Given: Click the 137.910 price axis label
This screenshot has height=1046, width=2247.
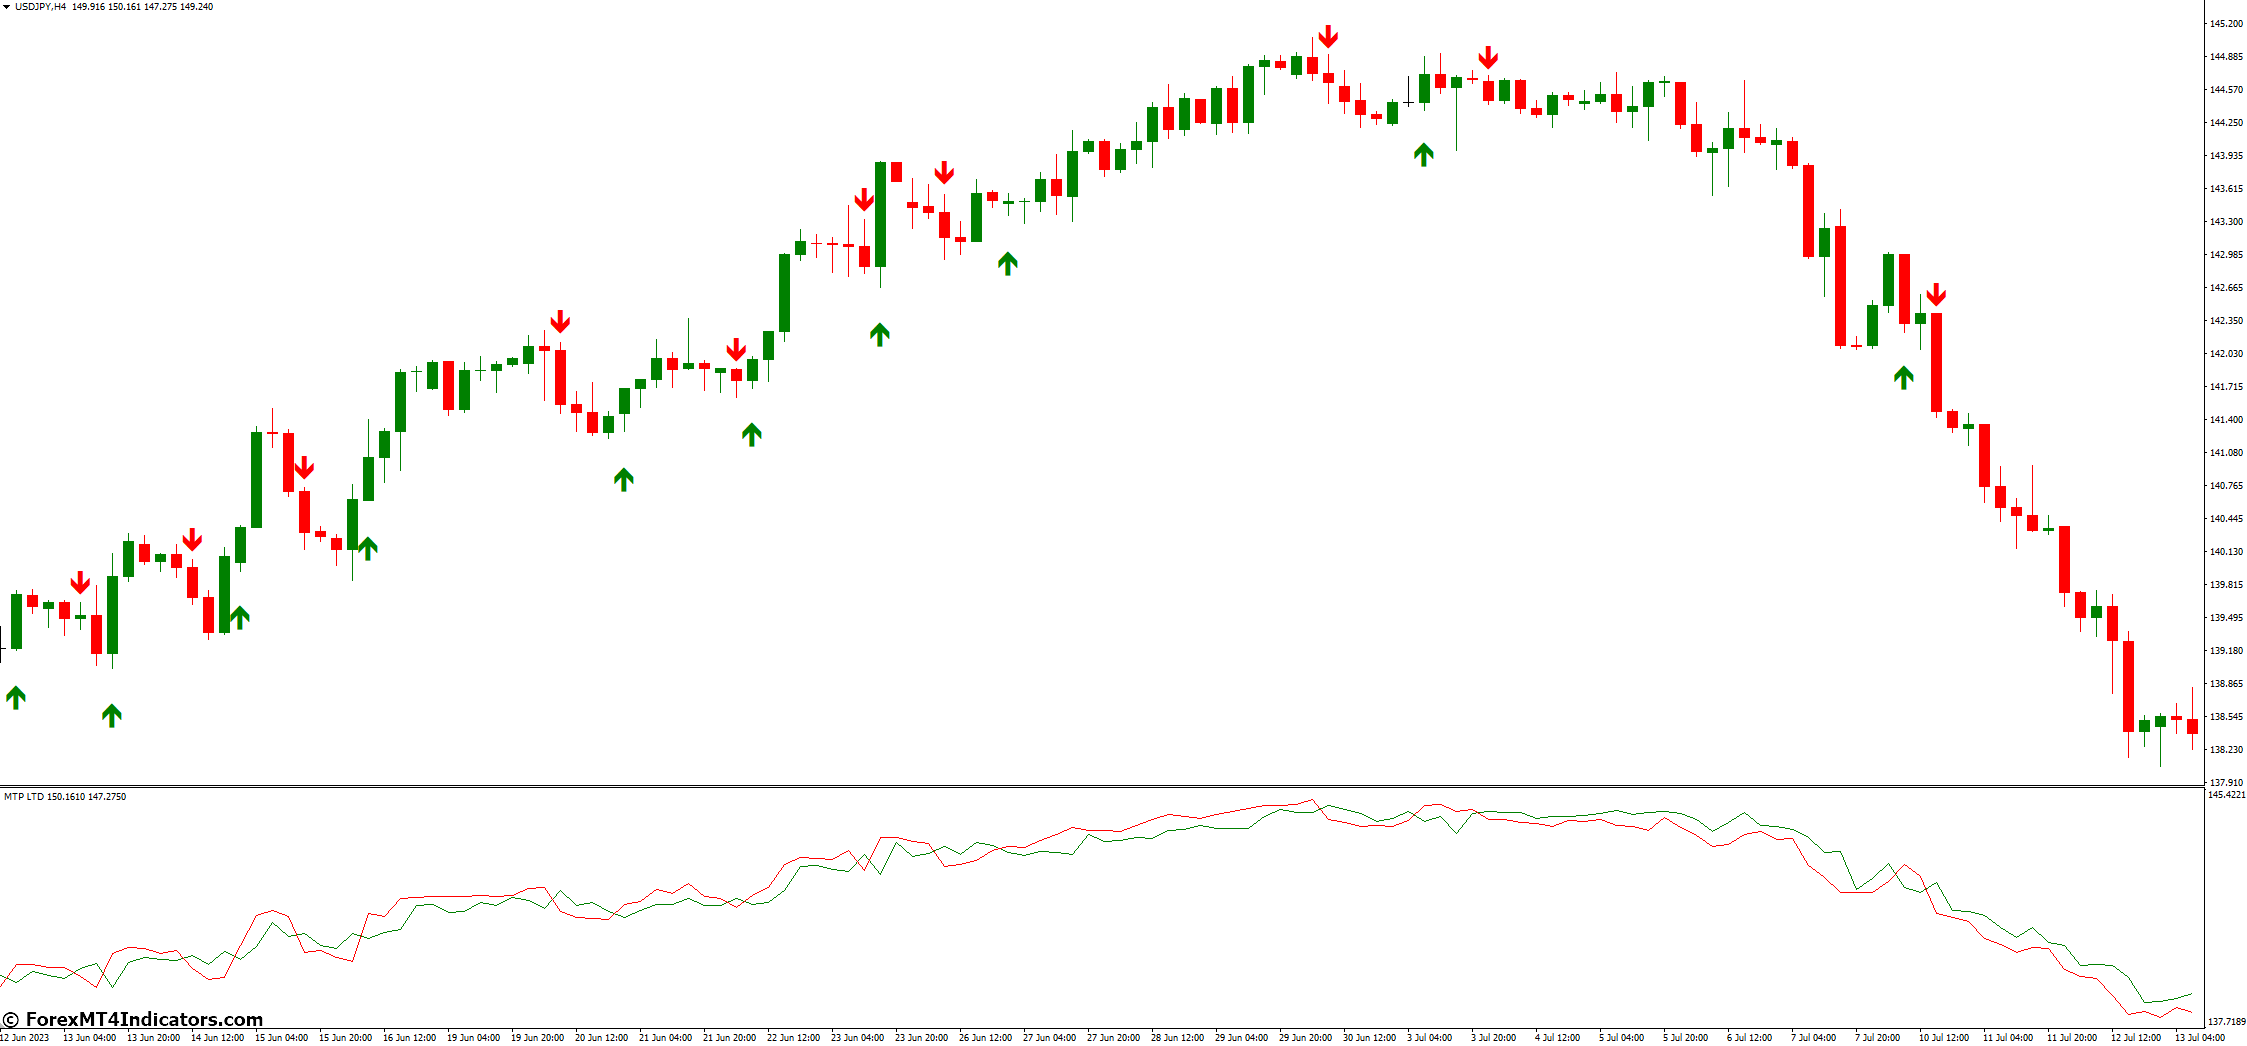Looking at the screenshot, I should point(2225,782).
